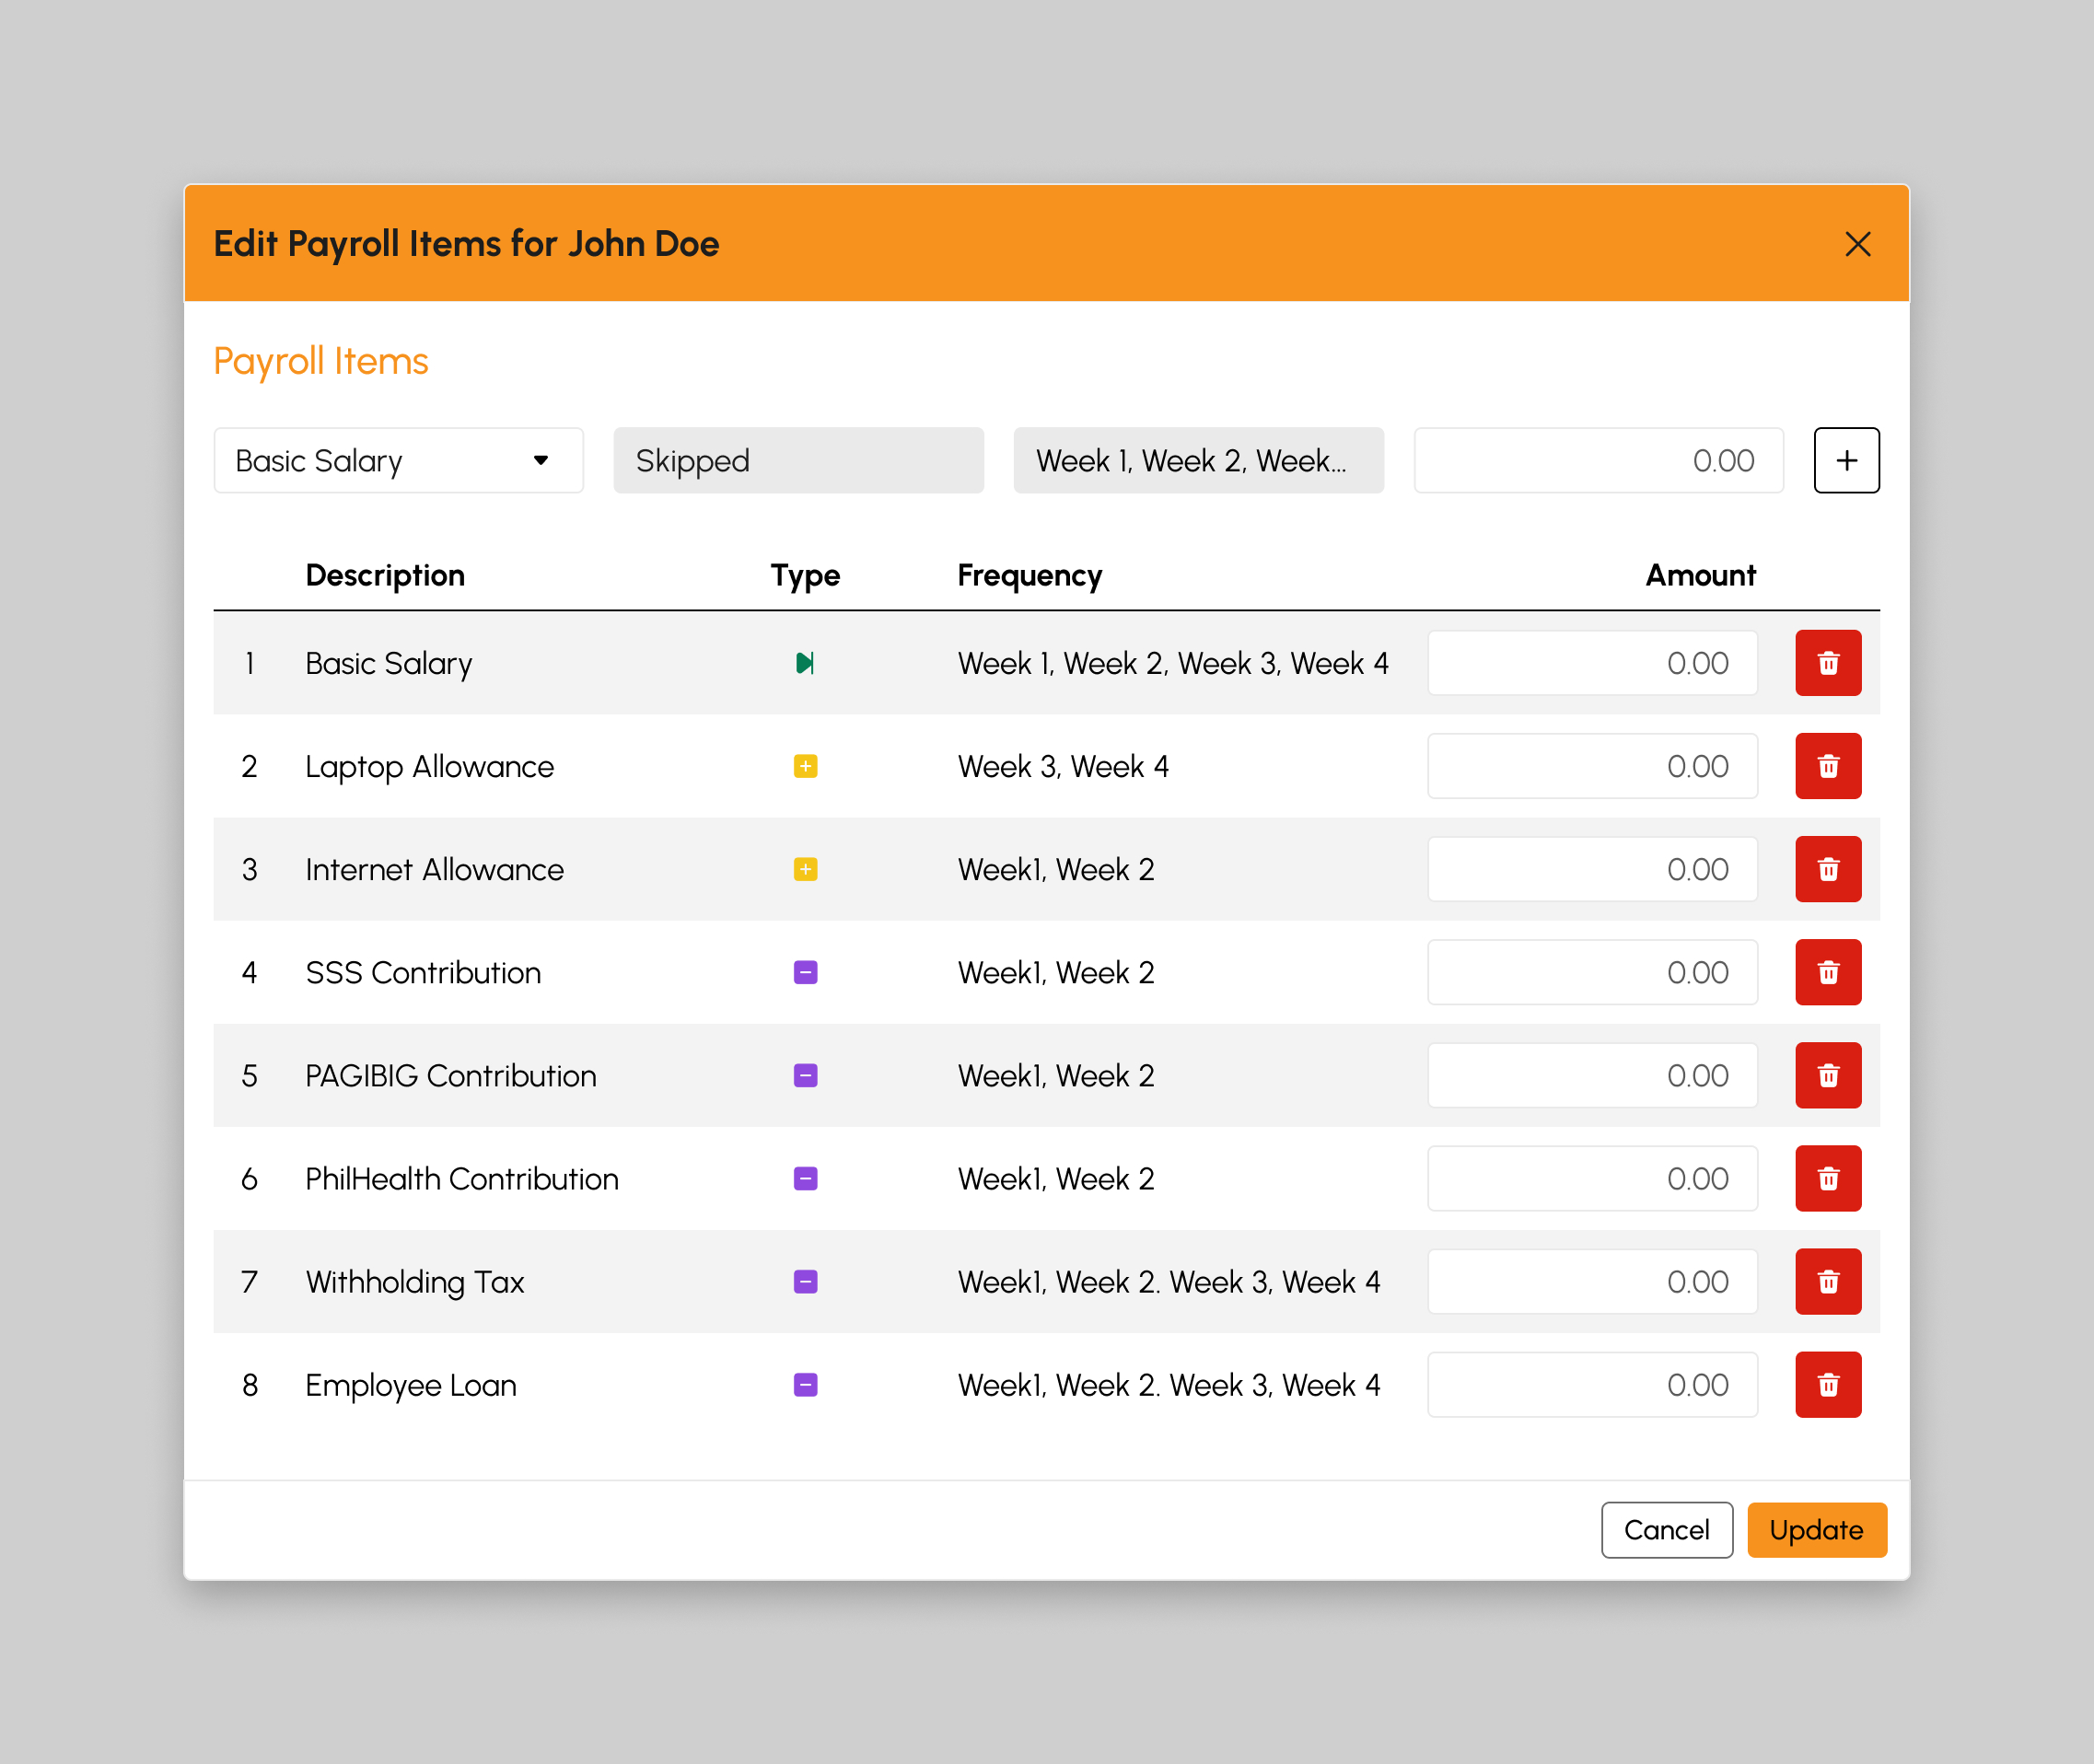Screen dimensions: 2094x1764
Task: Click the SSS Contribution frequency text
Action: (x=1056, y=972)
